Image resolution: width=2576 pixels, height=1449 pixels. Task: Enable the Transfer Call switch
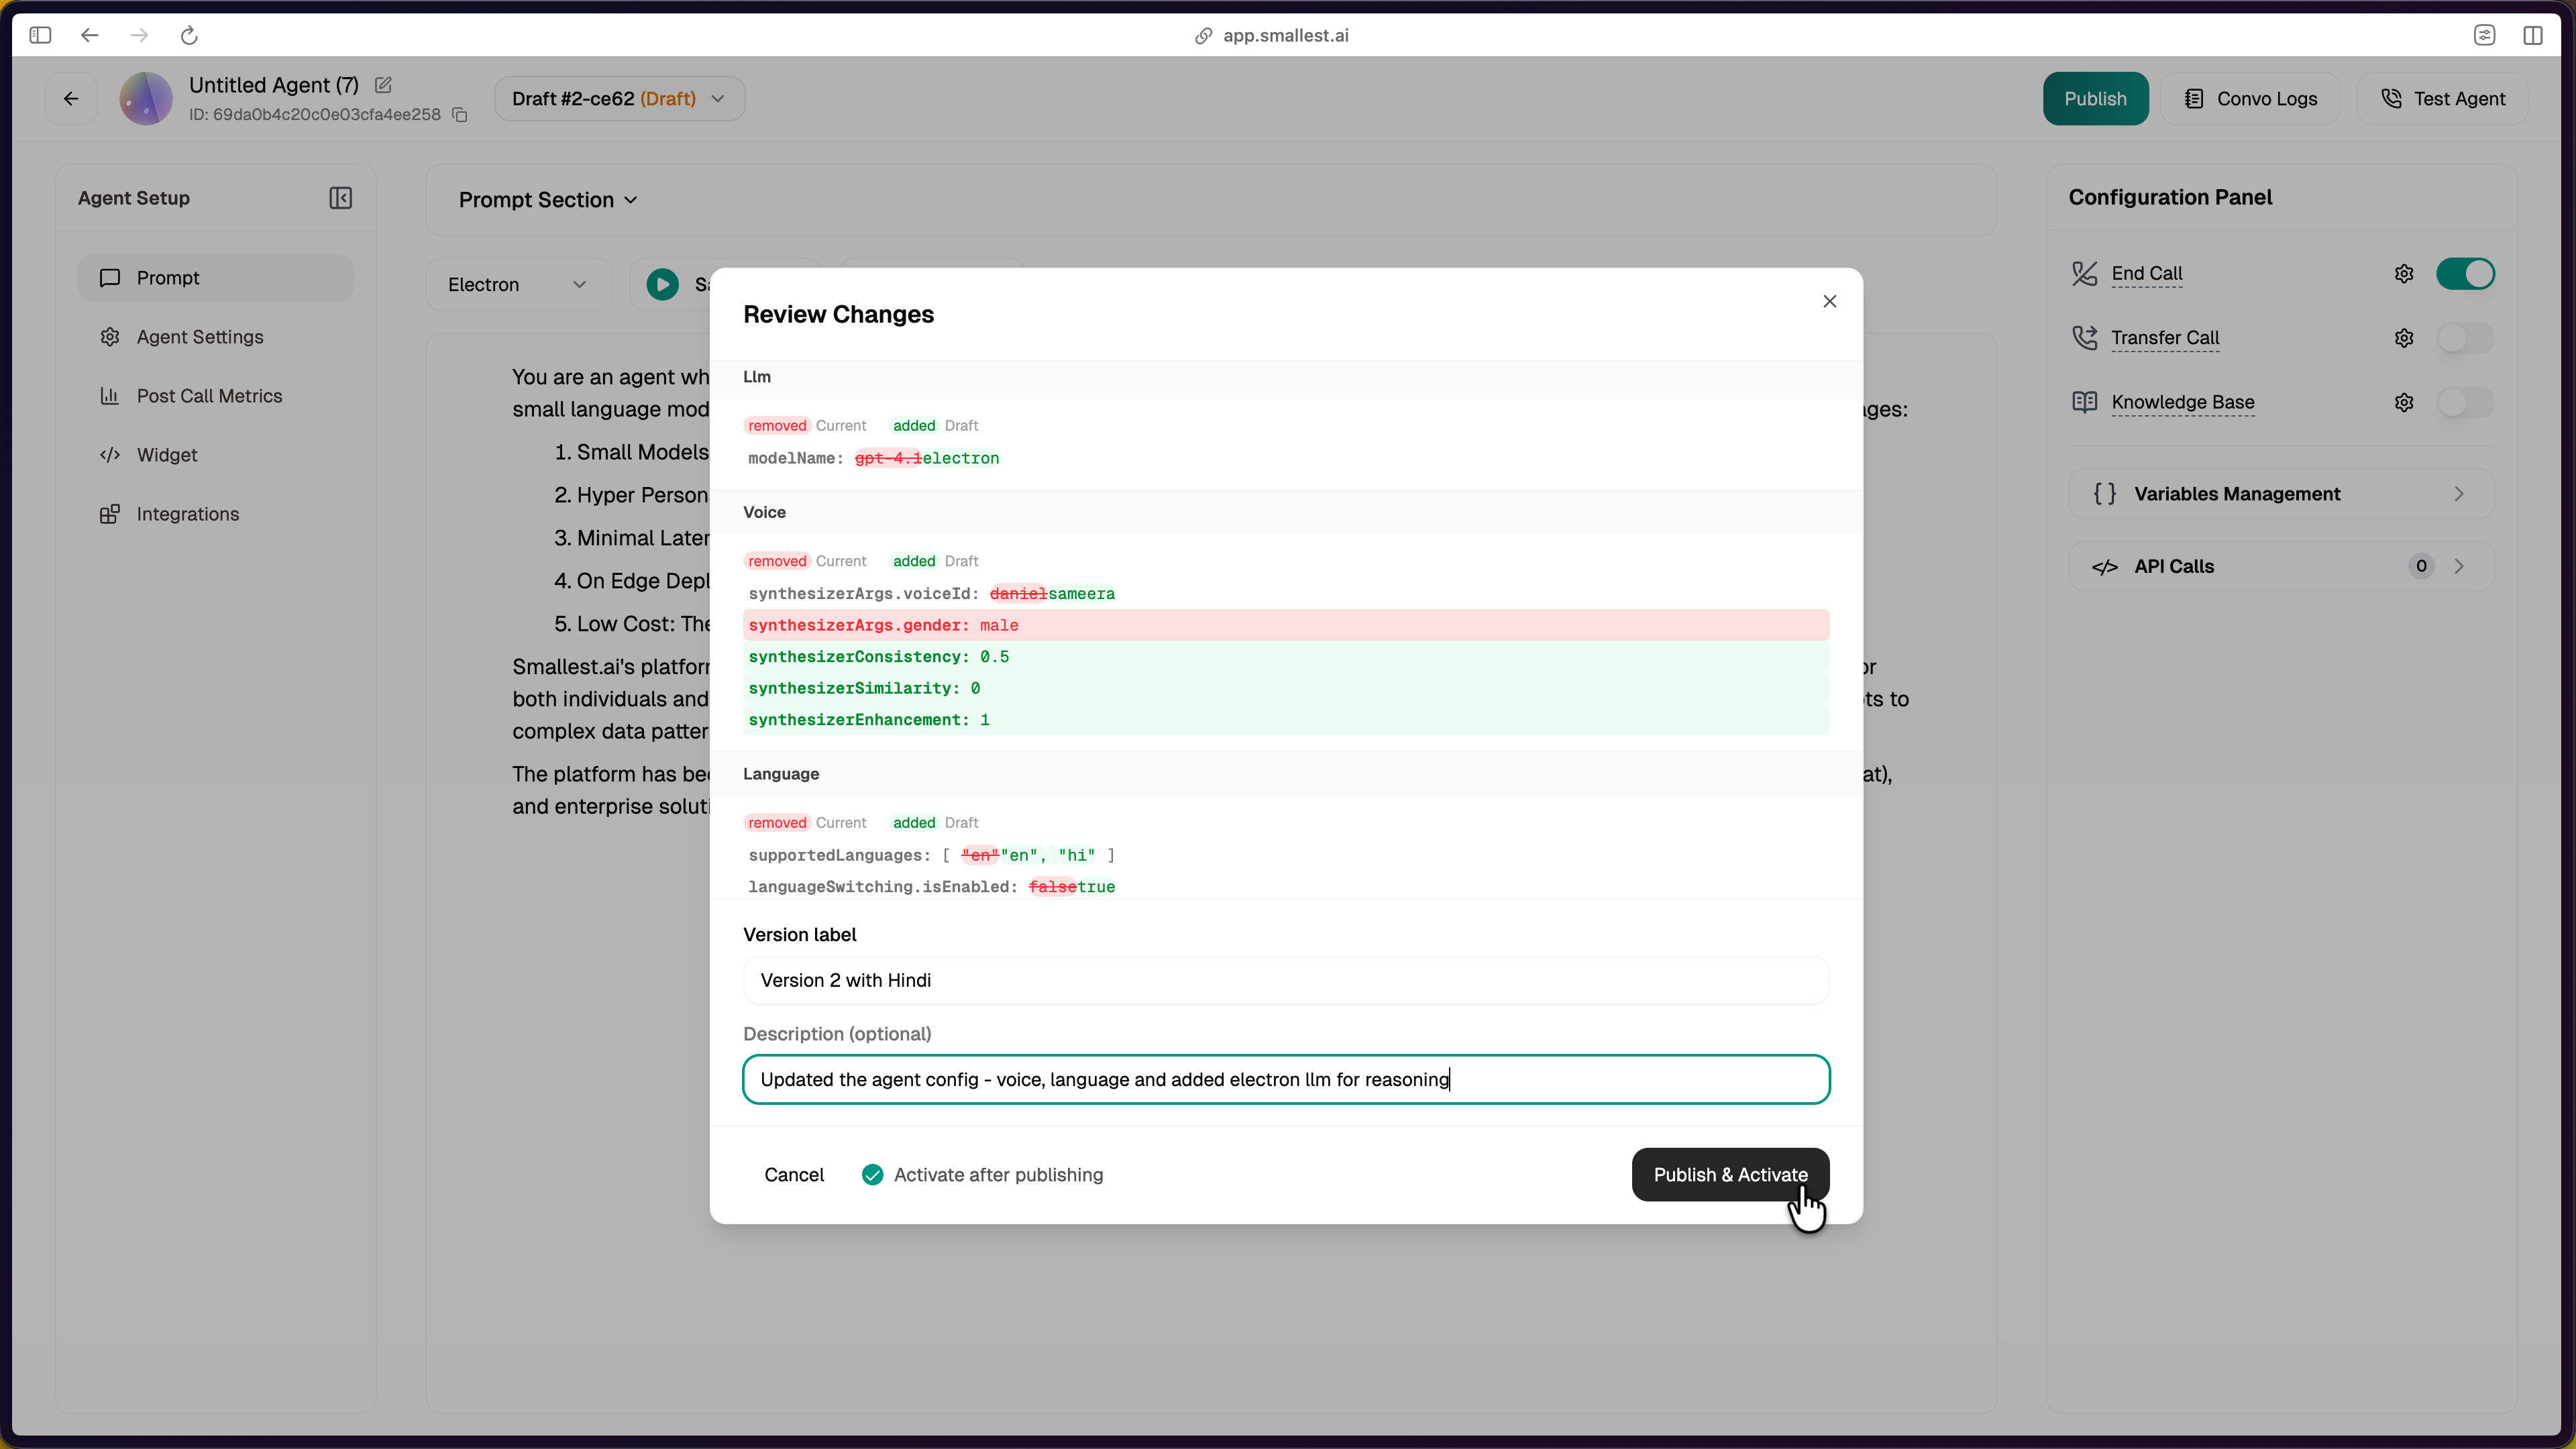click(x=2465, y=338)
